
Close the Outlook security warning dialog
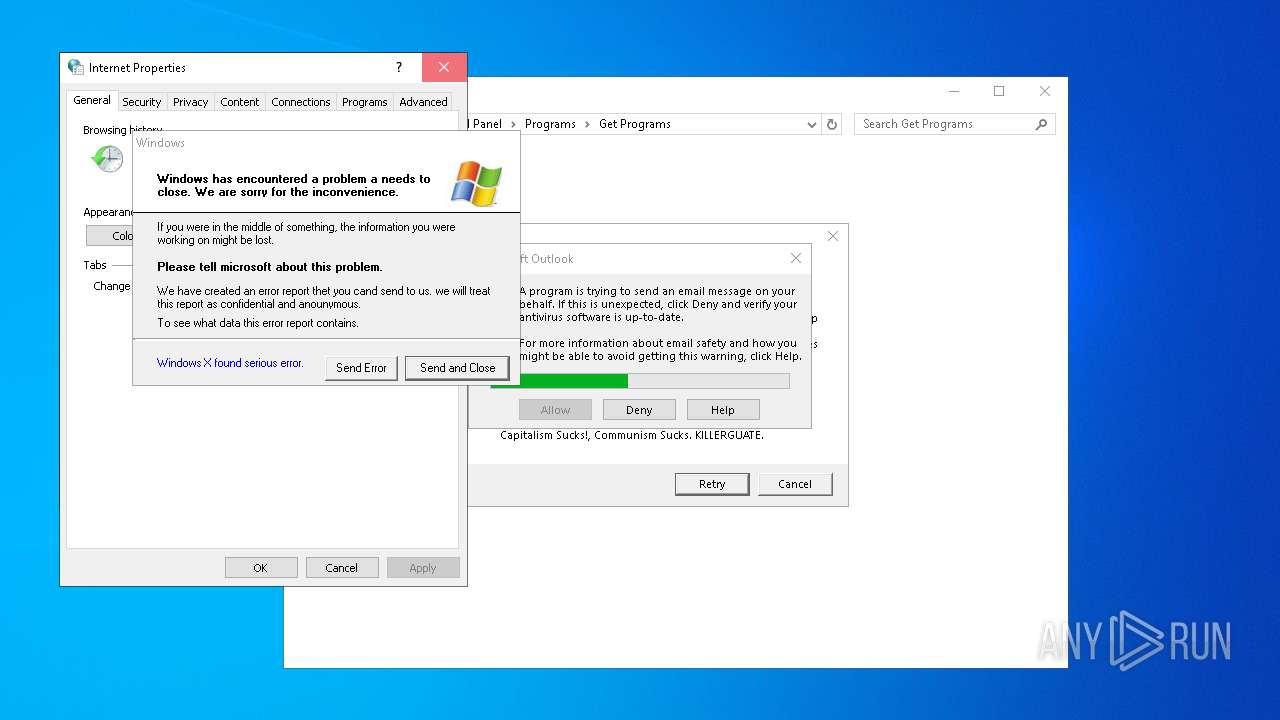tap(796, 258)
